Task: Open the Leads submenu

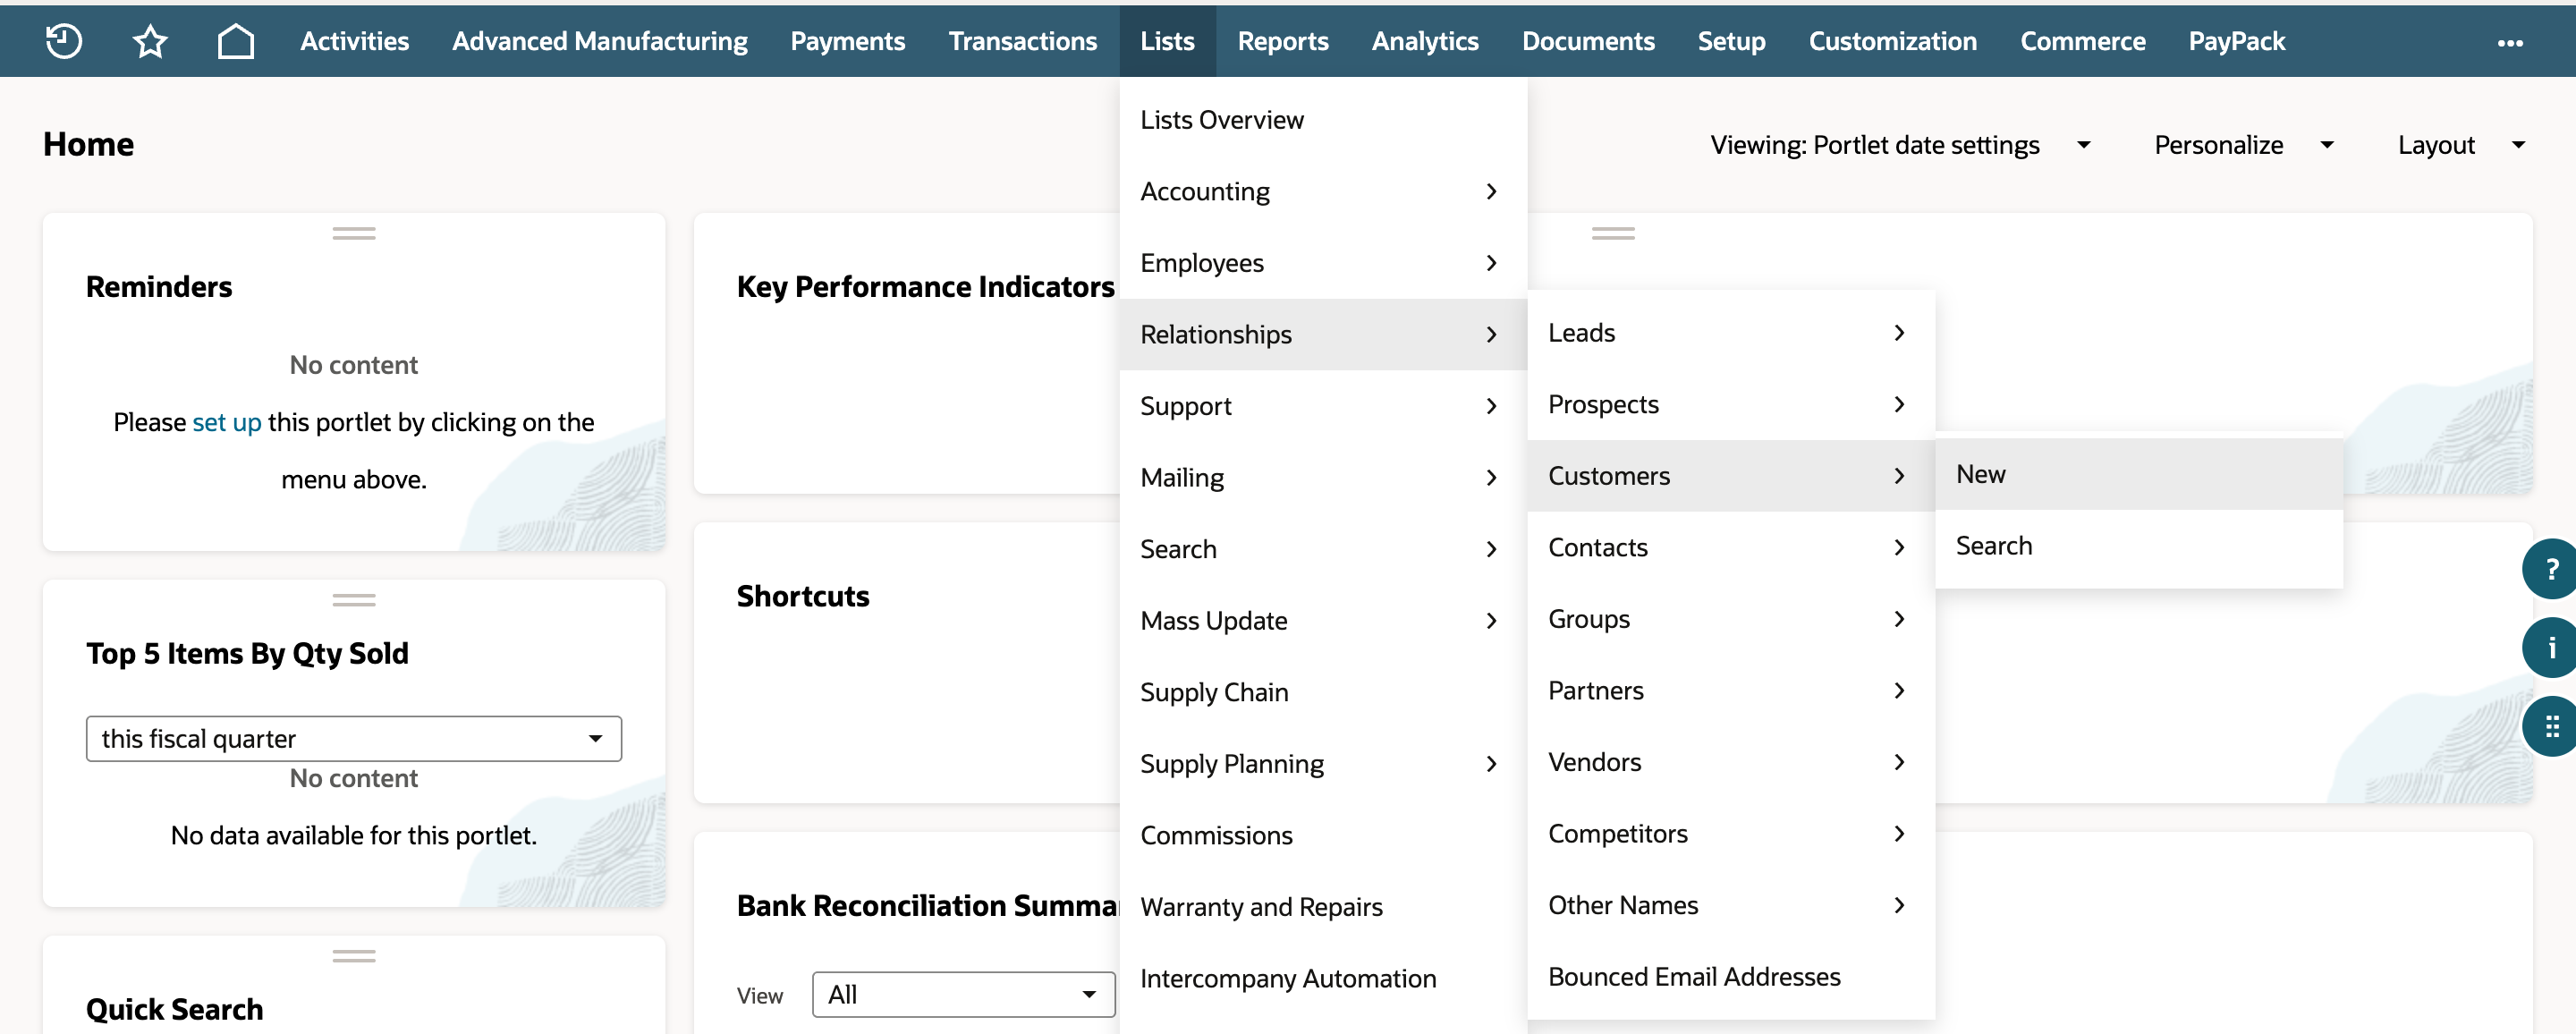Action: pyautogui.click(x=1731, y=333)
